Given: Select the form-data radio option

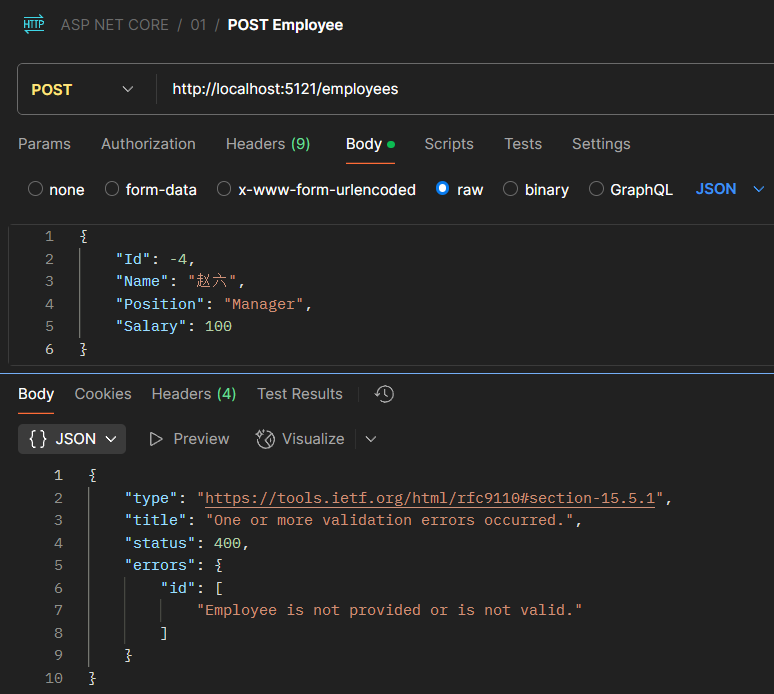Looking at the screenshot, I should click(112, 189).
